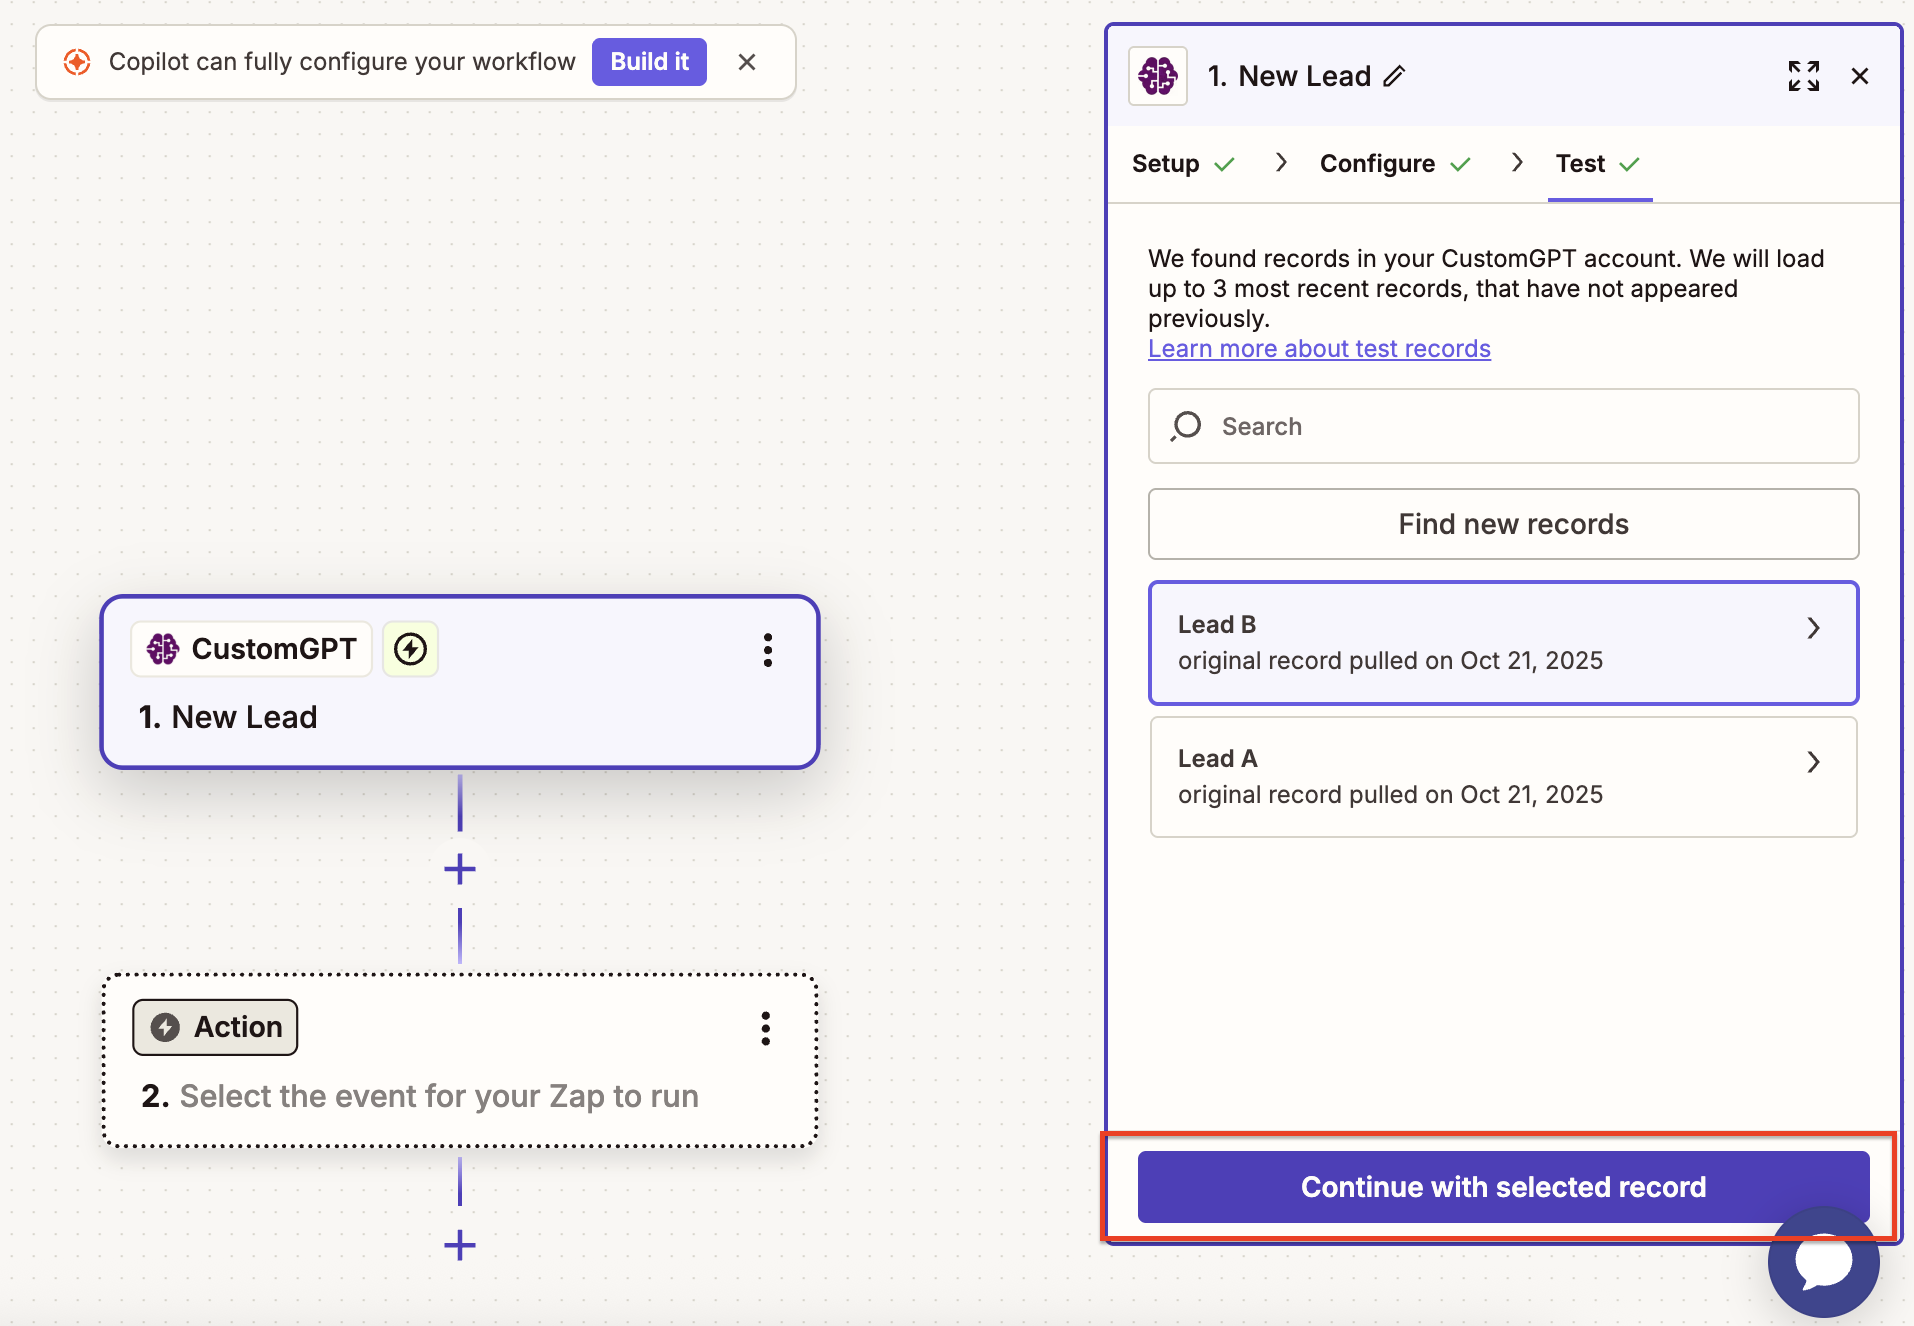The width and height of the screenshot is (1914, 1326).
Task: Click the chevron between Setup and Configure
Action: 1281,163
